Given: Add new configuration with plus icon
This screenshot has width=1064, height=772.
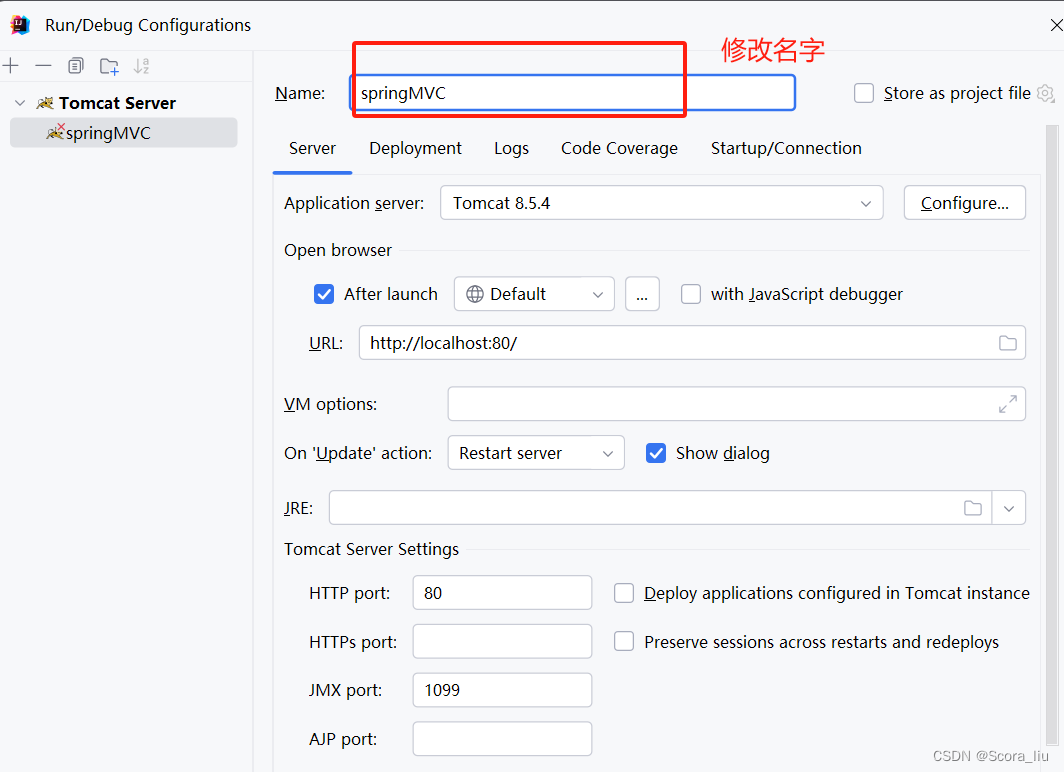Looking at the screenshot, I should 11,66.
